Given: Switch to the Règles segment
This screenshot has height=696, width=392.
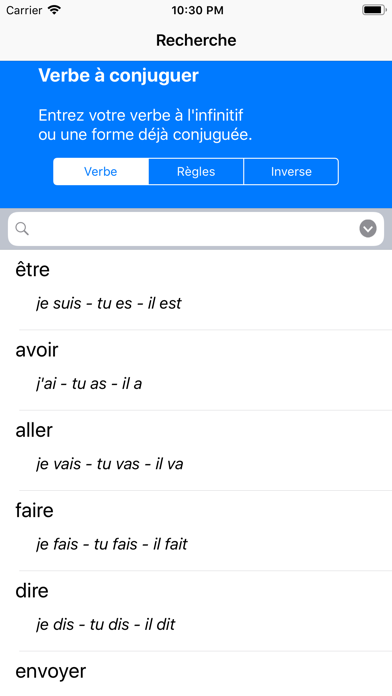Looking at the screenshot, I should click(196, 171).
